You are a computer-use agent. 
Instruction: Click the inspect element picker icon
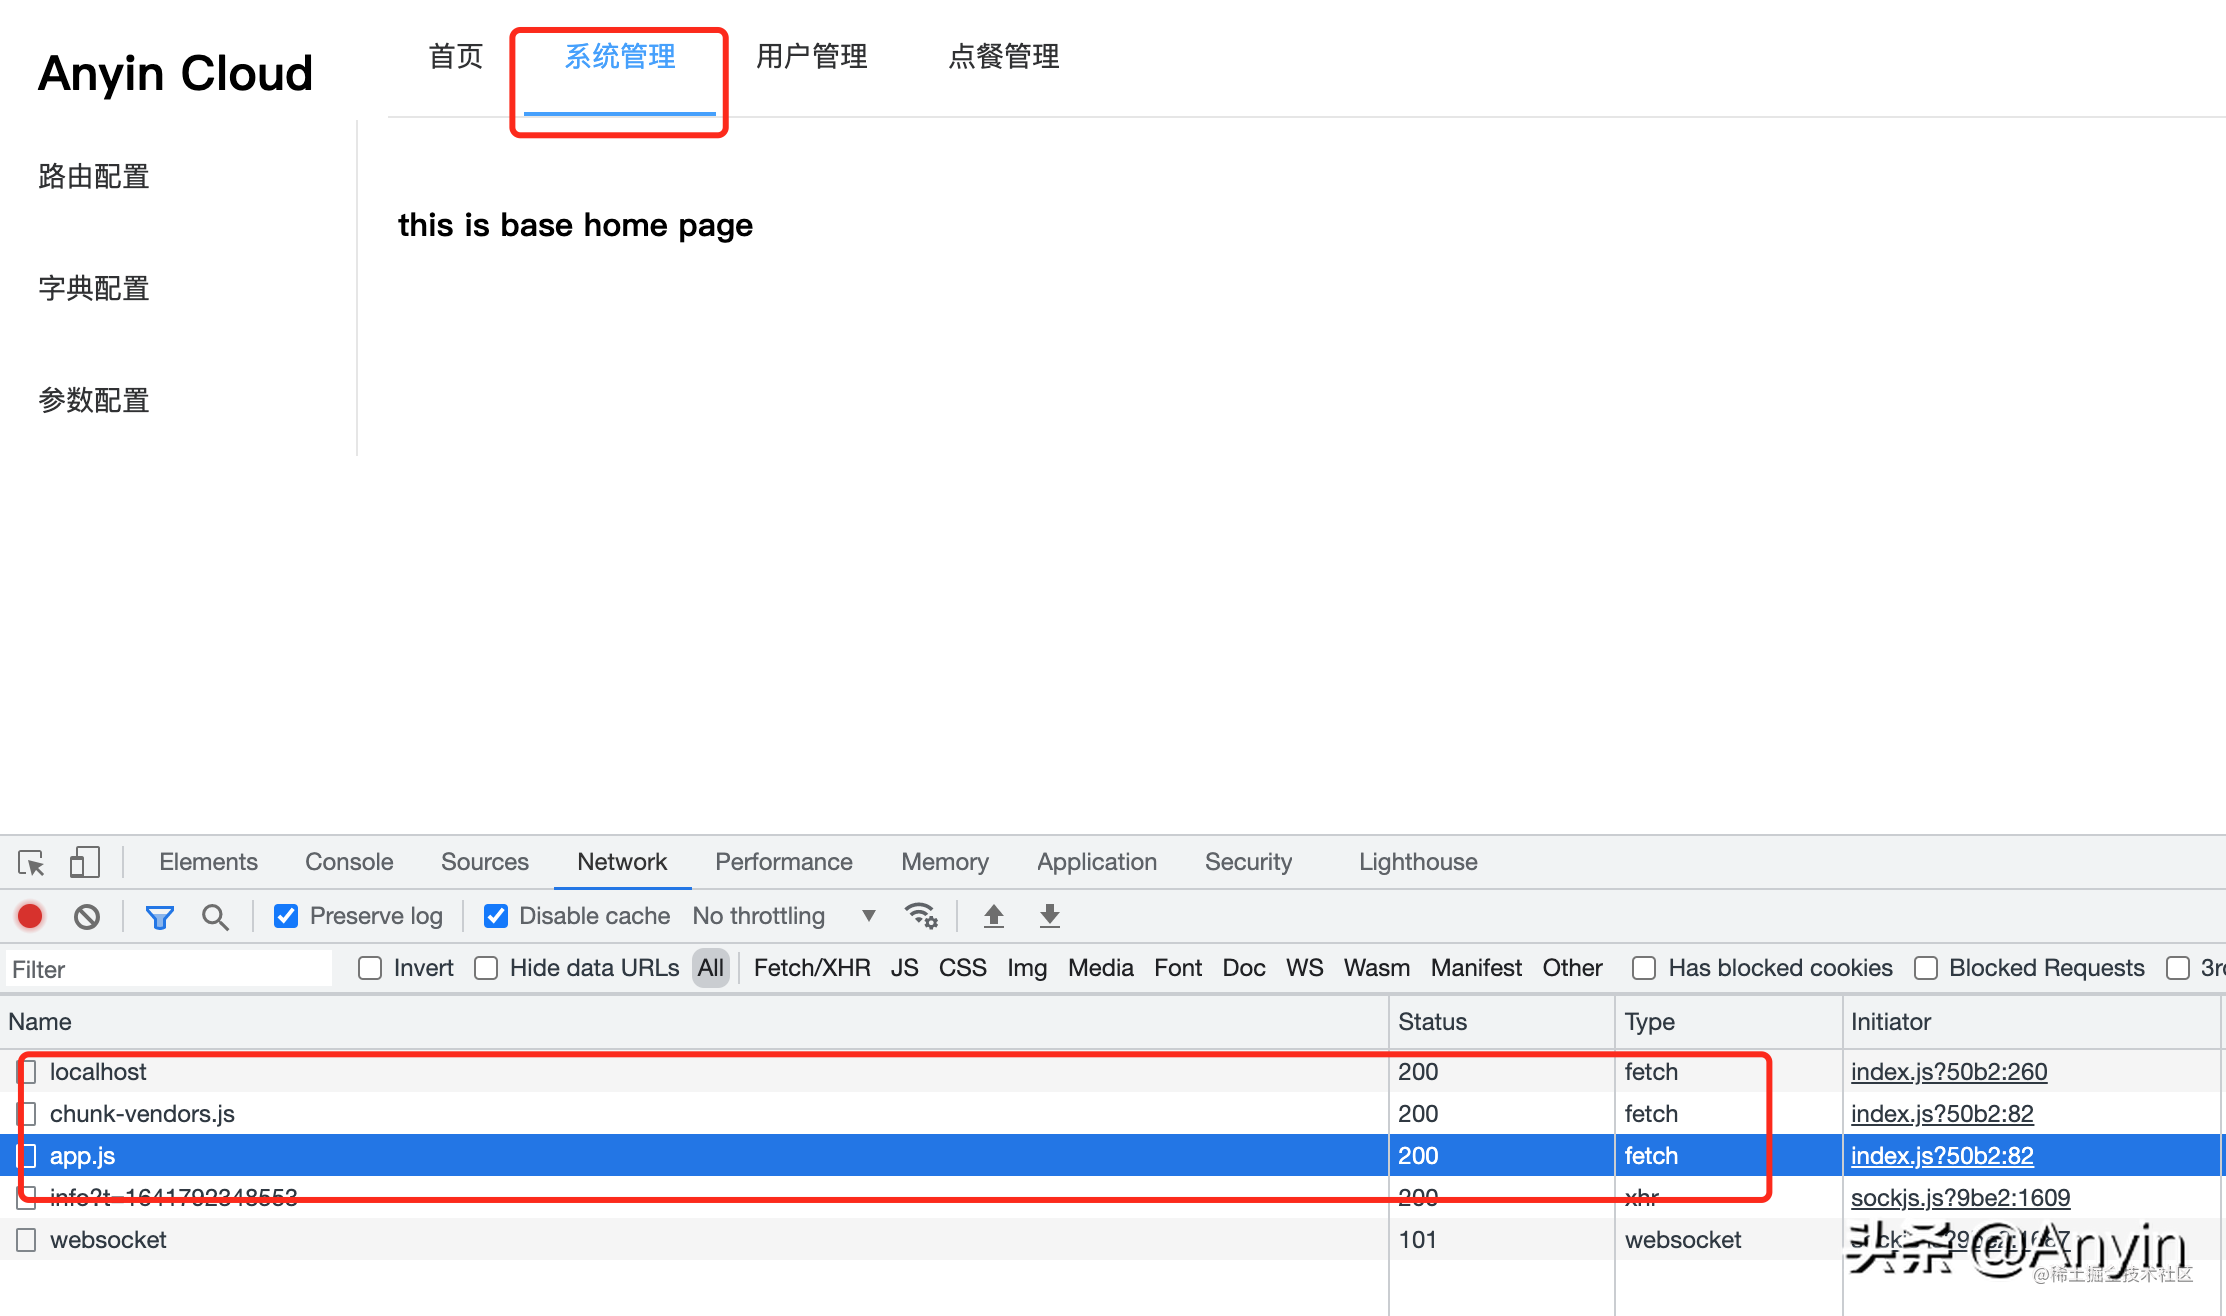[31, 862]
